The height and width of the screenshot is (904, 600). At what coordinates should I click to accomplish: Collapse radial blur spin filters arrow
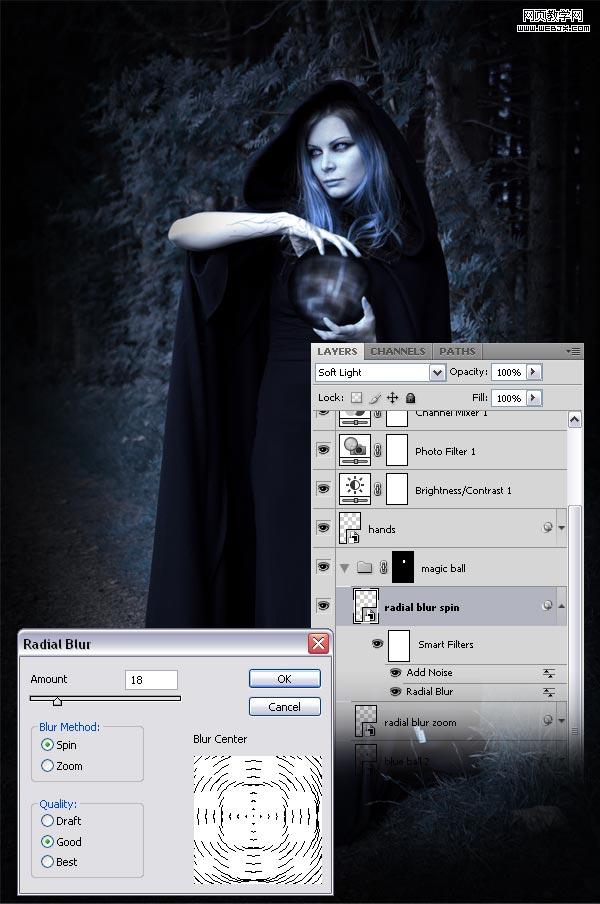561,606
